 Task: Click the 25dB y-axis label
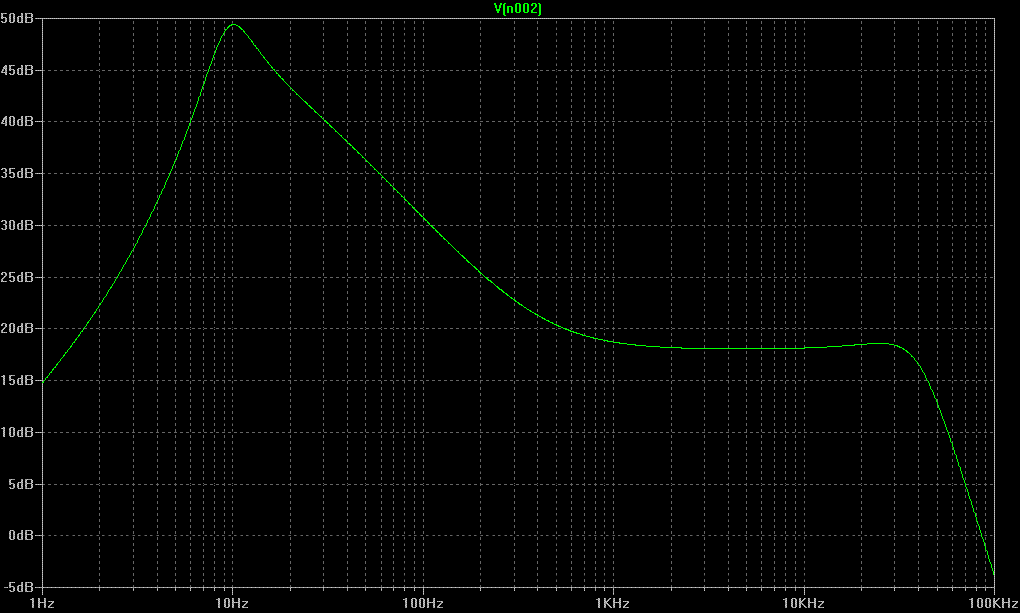(17, 277)
